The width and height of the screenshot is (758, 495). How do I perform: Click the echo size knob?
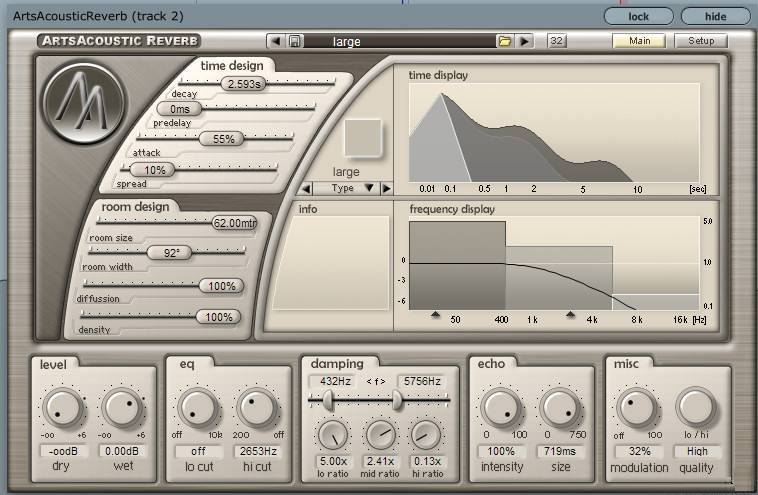[x=561, y=408]
